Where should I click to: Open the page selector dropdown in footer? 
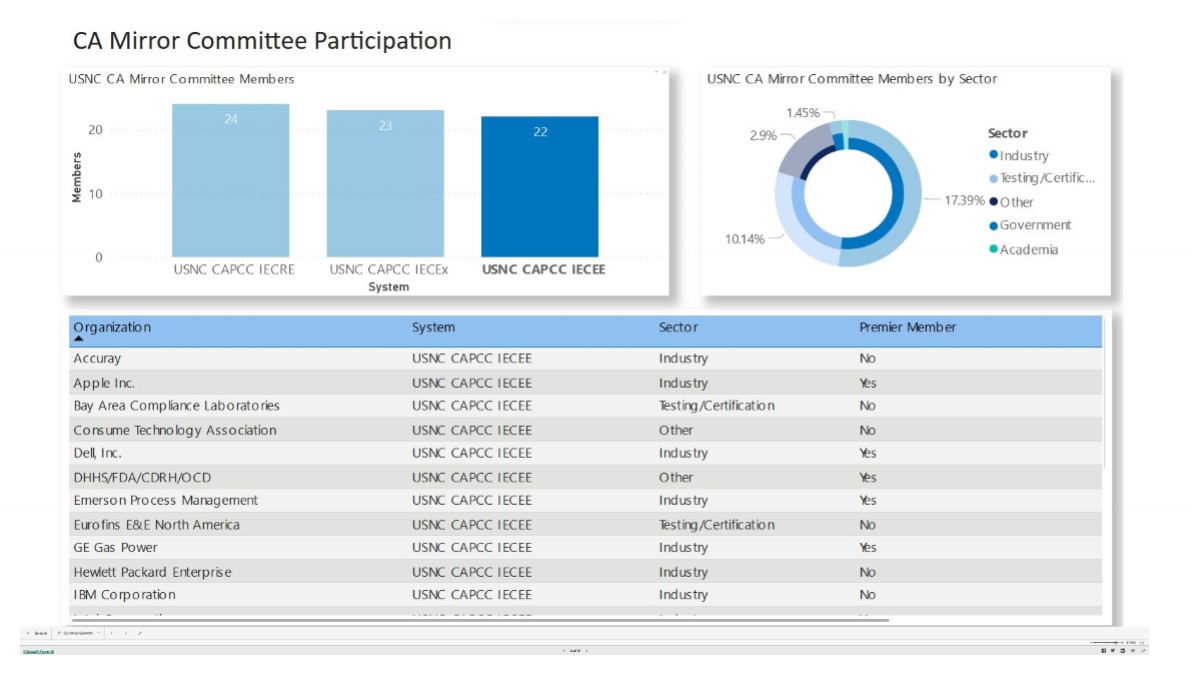(x=78, y=633)
